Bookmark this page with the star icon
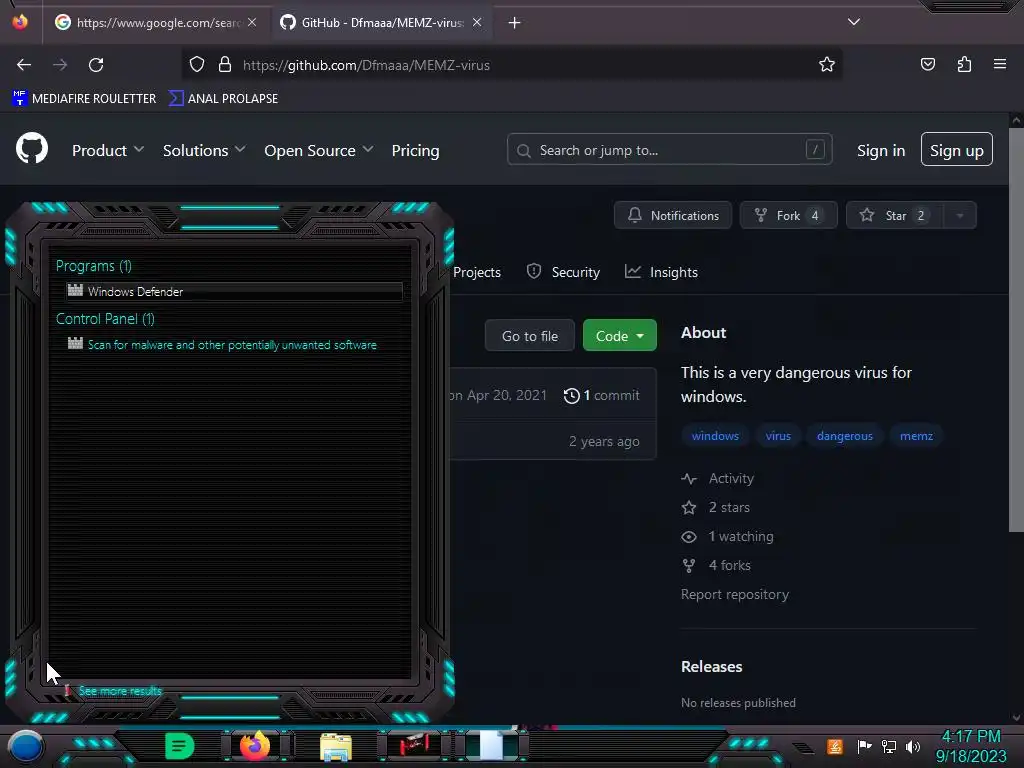The image size is (1024, 768). point(827,65)
